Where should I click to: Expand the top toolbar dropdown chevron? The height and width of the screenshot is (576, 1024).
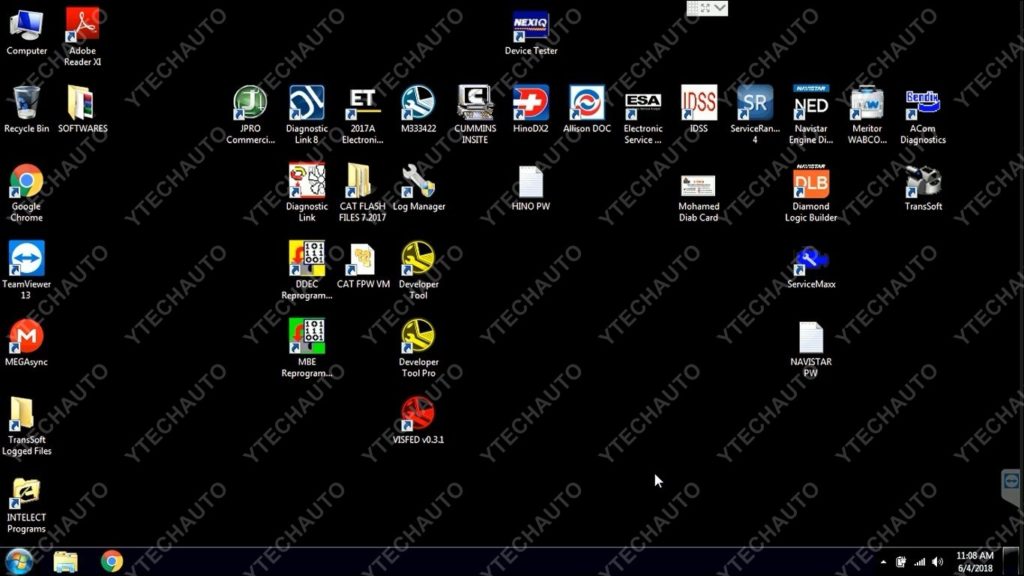click(720, 8)
